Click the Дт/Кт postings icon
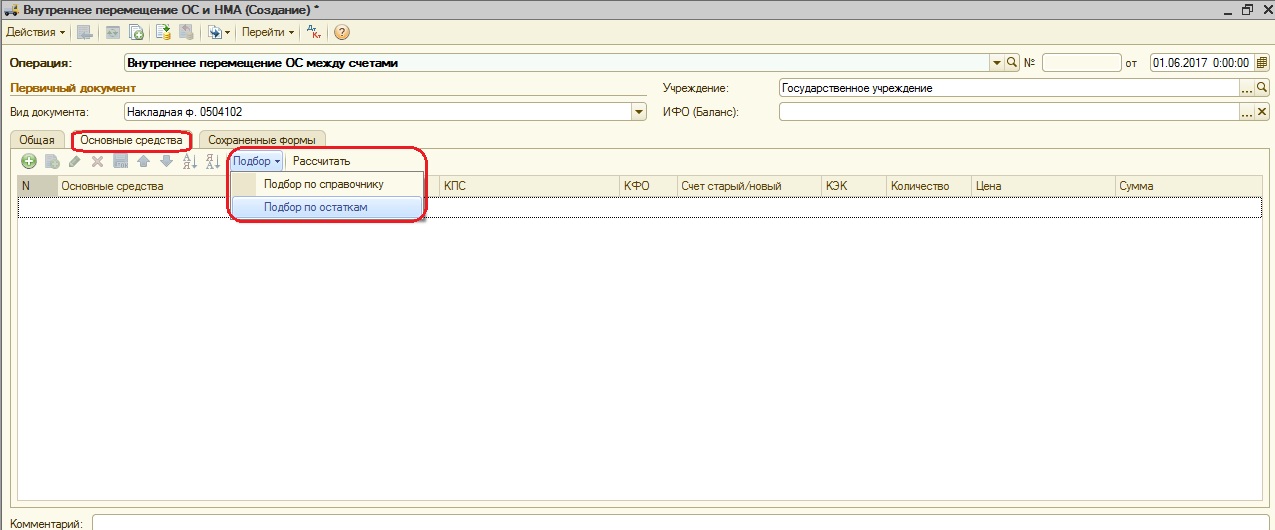1275x530 pixels. coord(313,32)
